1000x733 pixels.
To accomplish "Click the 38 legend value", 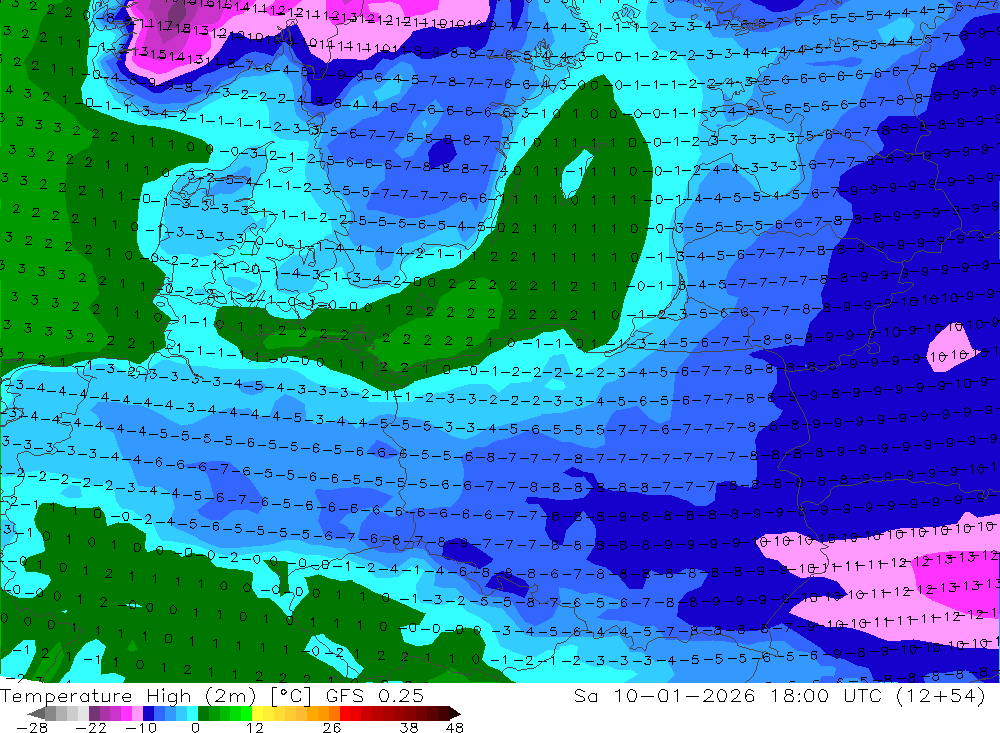I will coord(409,727).
